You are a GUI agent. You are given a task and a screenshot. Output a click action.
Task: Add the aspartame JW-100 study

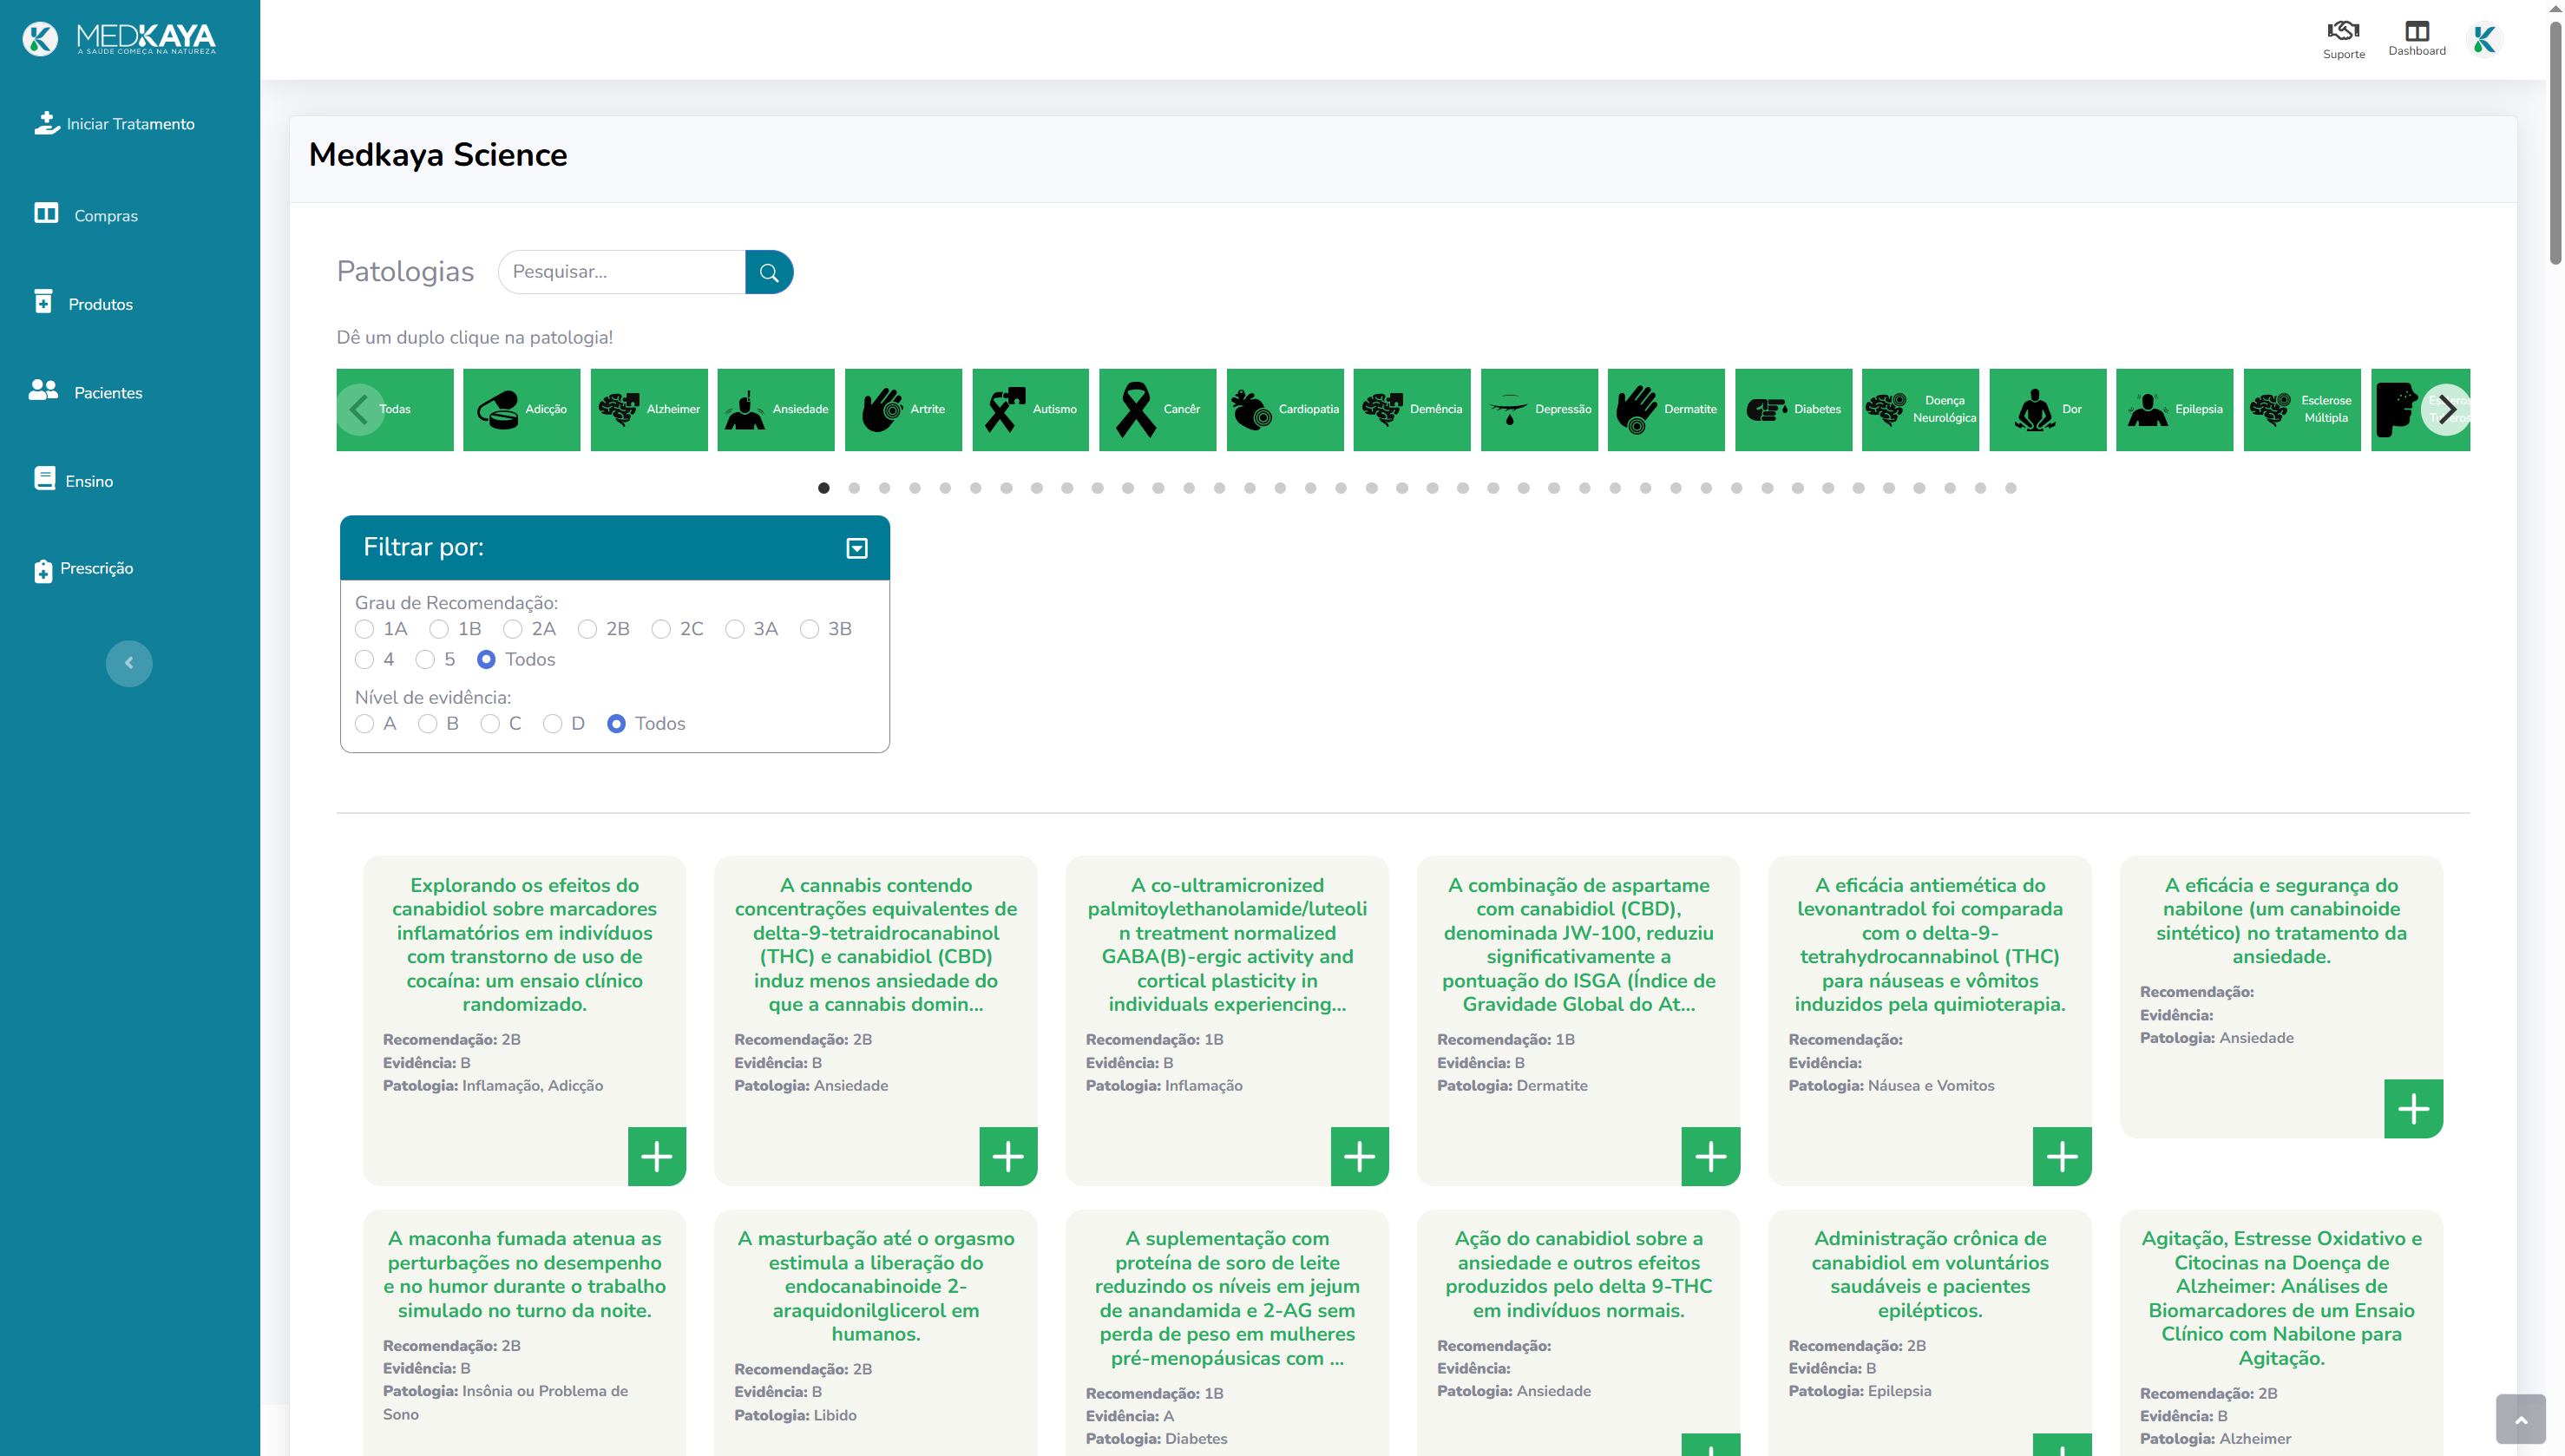point(1711,1157)
